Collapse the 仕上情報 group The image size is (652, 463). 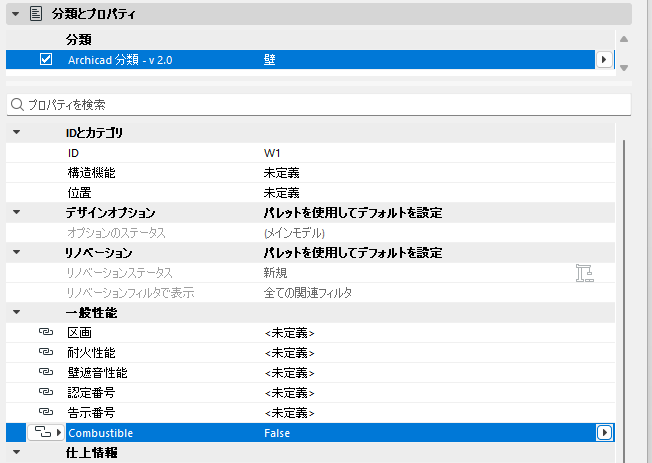tap(17, 452)
